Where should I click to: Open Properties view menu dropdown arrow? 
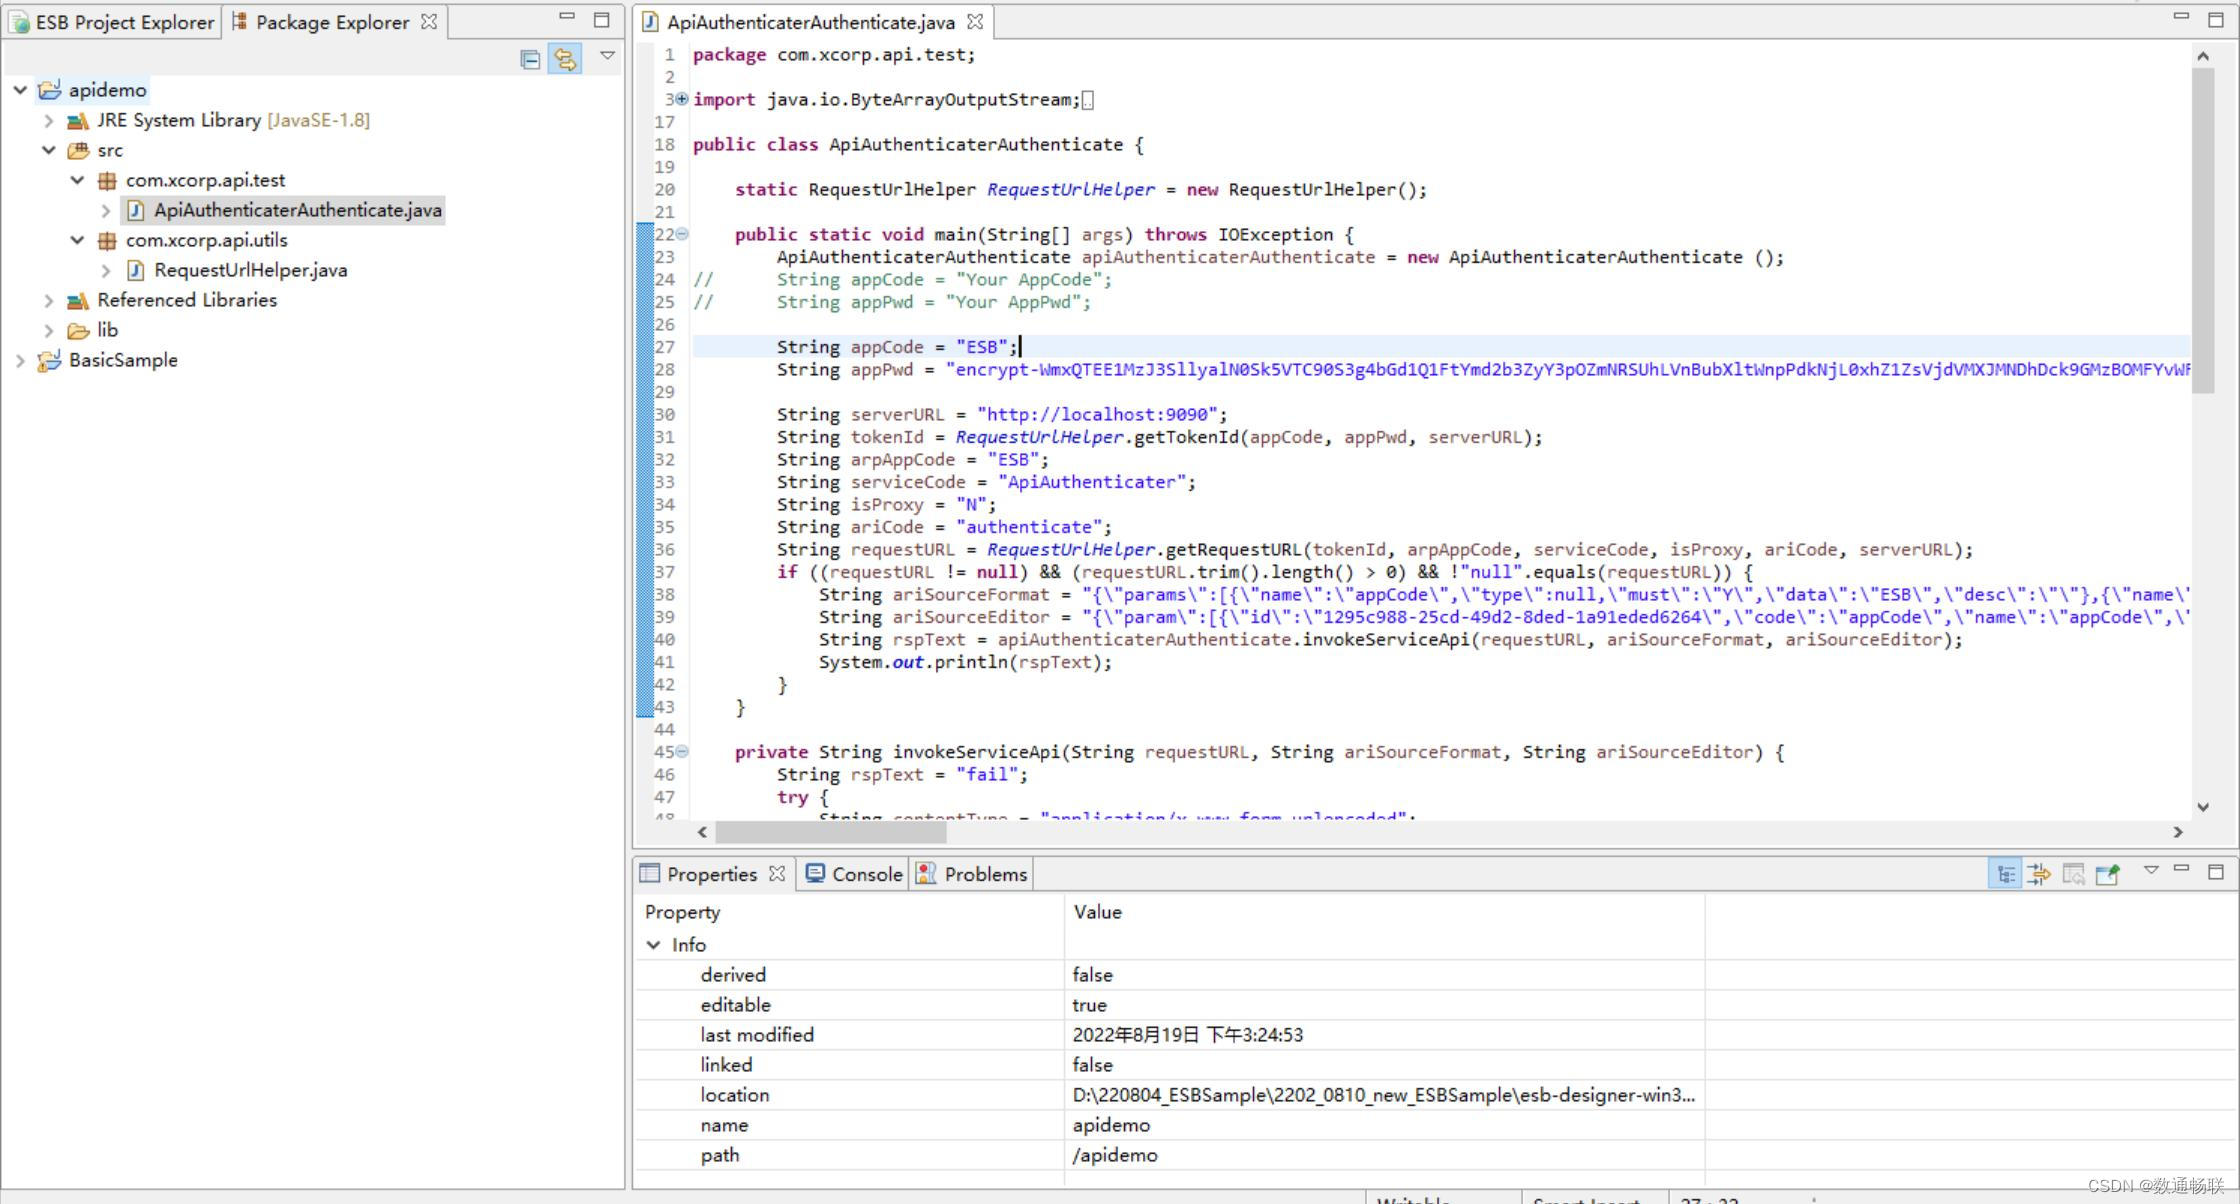(x=2151, y=870)
